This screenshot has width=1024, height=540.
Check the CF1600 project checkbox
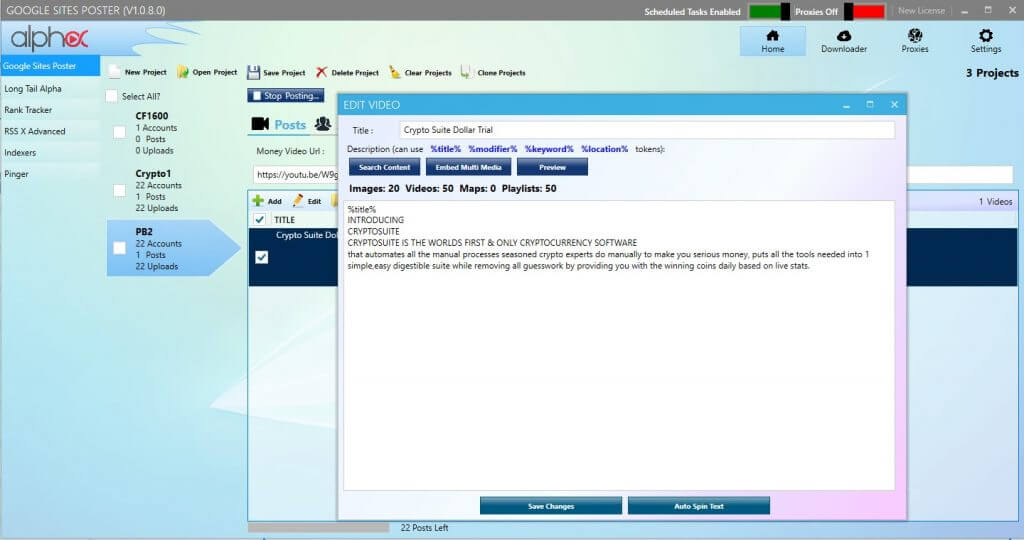120,133
